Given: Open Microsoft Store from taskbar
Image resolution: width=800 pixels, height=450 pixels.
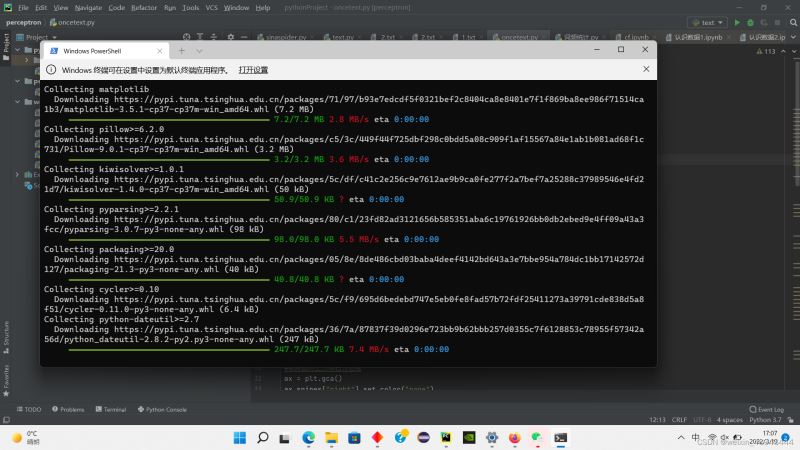Looking at the screenshot, I should (354, 438).
